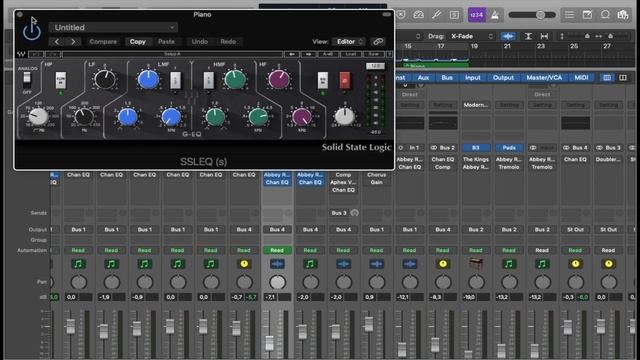The image size is (640, 360).
Task: Open the Drag X-Fade dropdown
Action: point(472,36)
